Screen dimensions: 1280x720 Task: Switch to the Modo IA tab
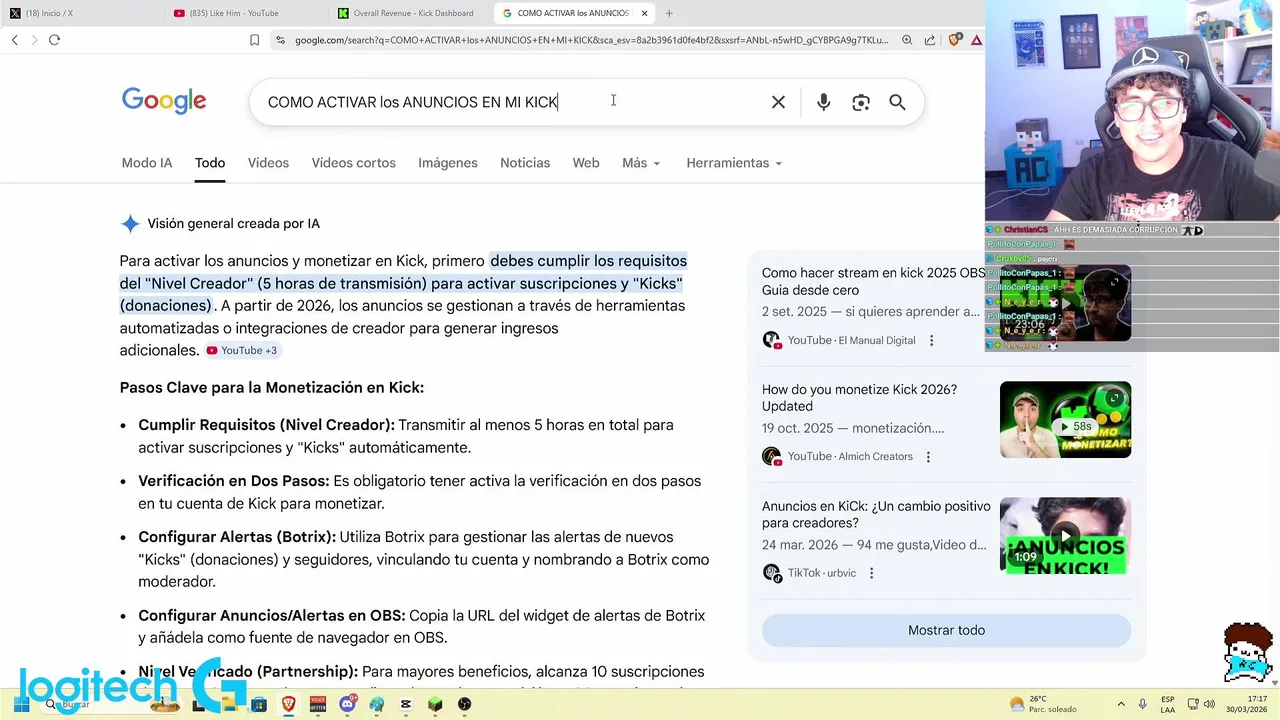[x=147, y=163]
